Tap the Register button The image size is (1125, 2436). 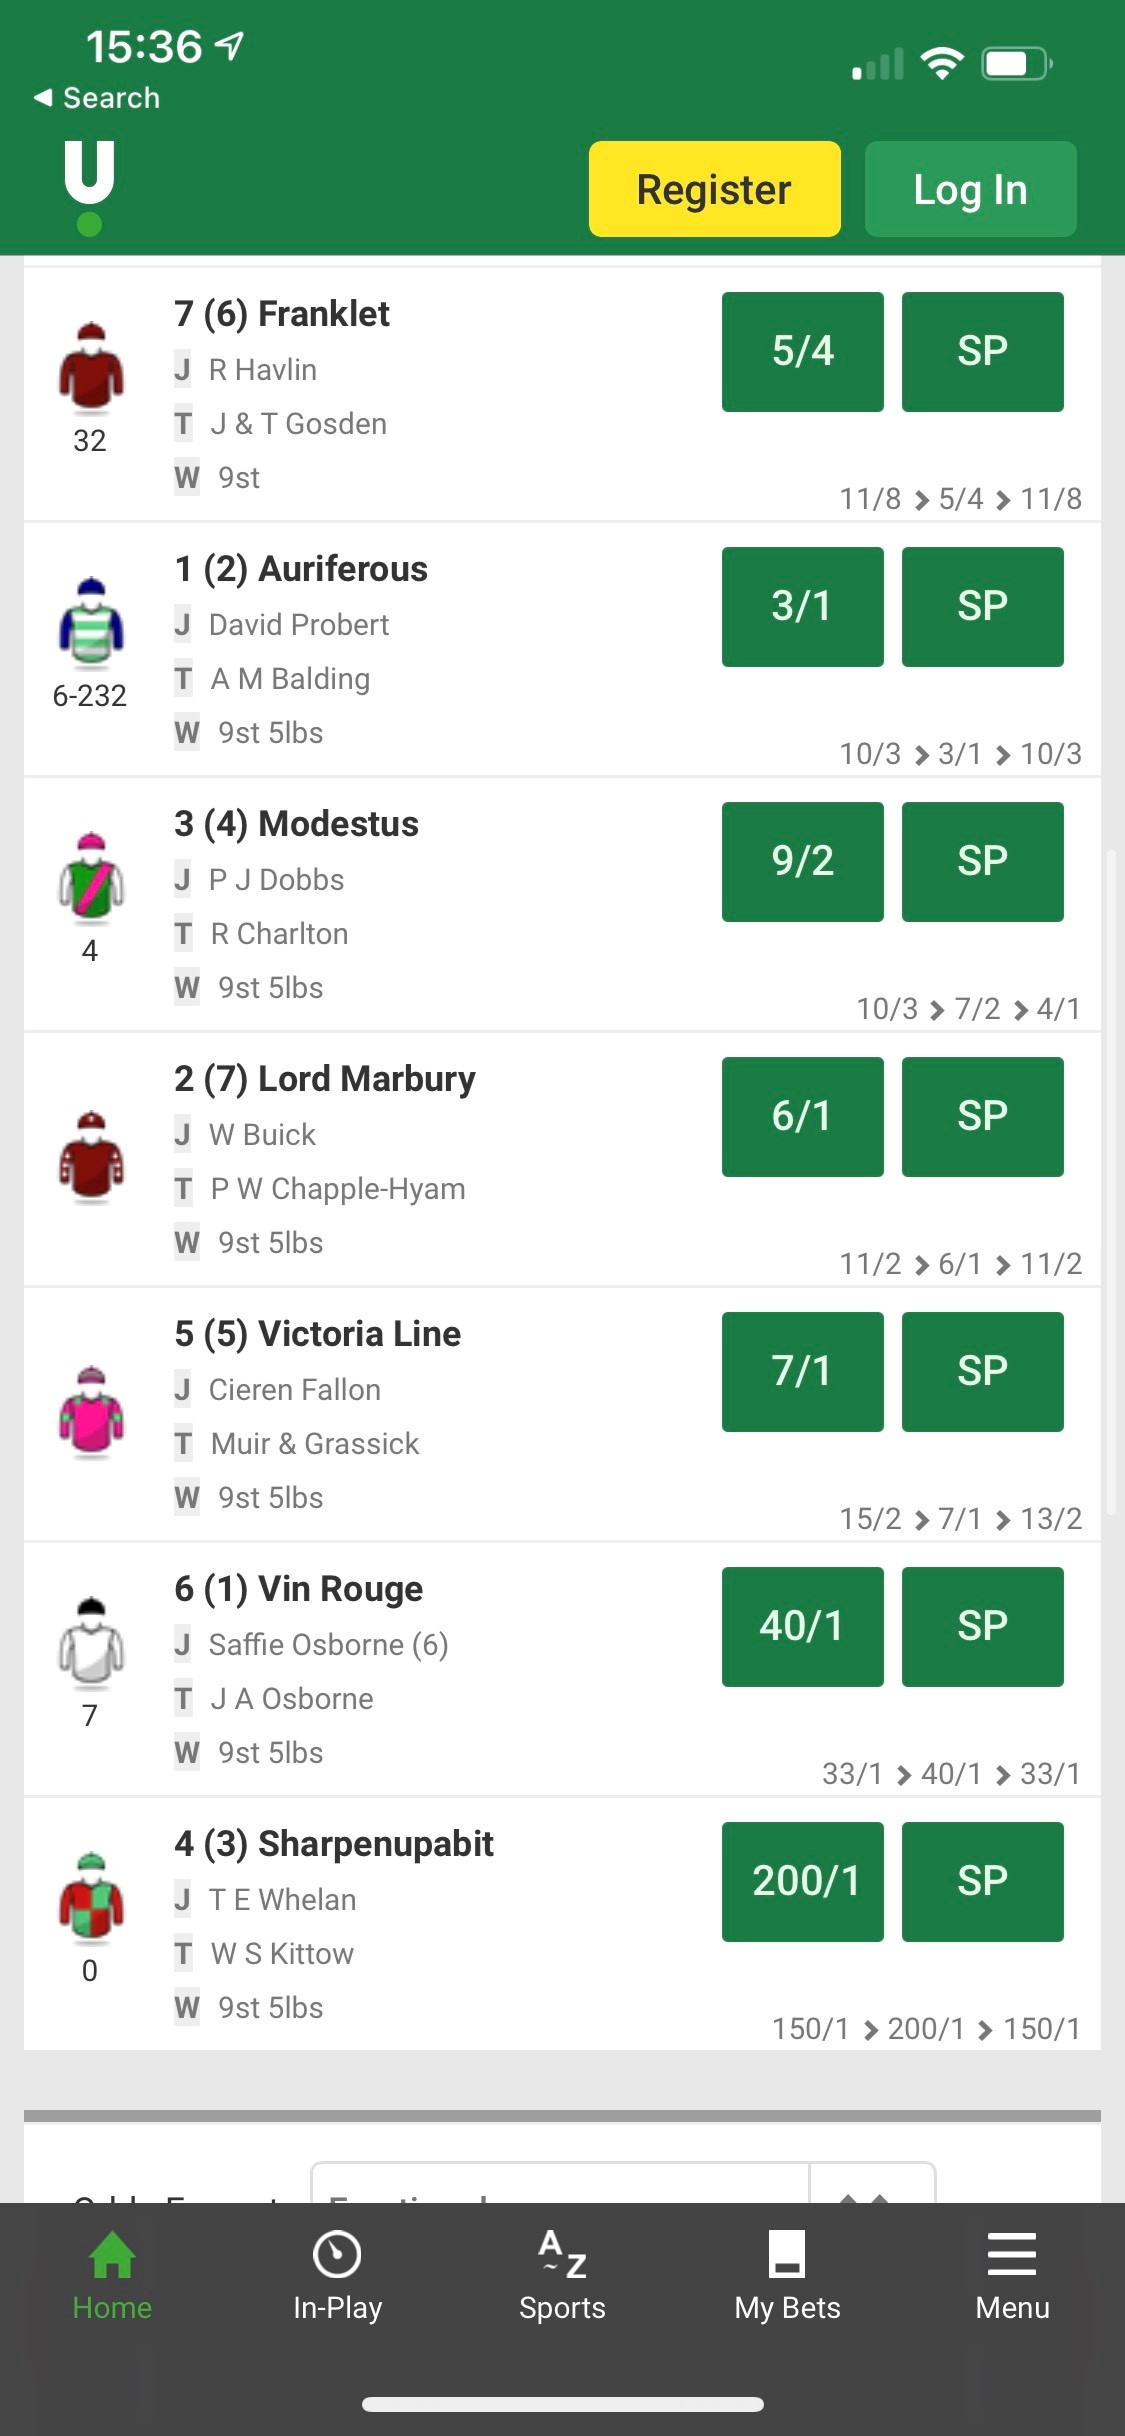click(714, 188)
